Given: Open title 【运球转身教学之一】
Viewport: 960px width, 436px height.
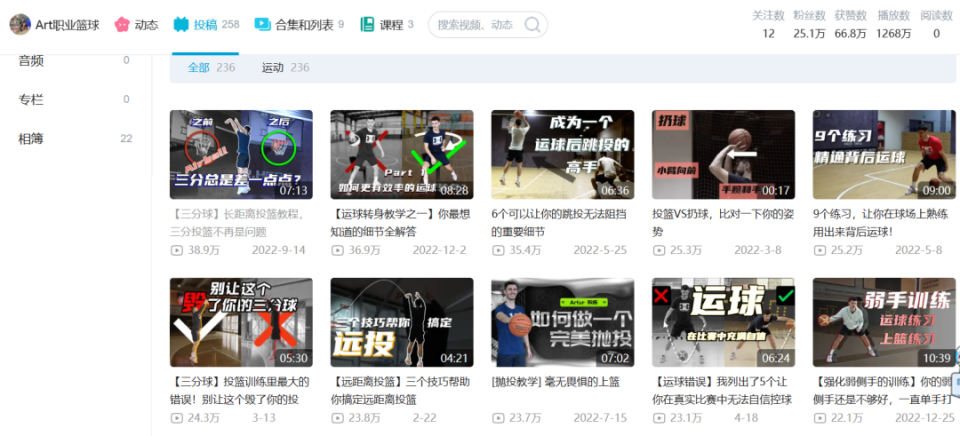Looking at the screenshot, I should (401, 224).
